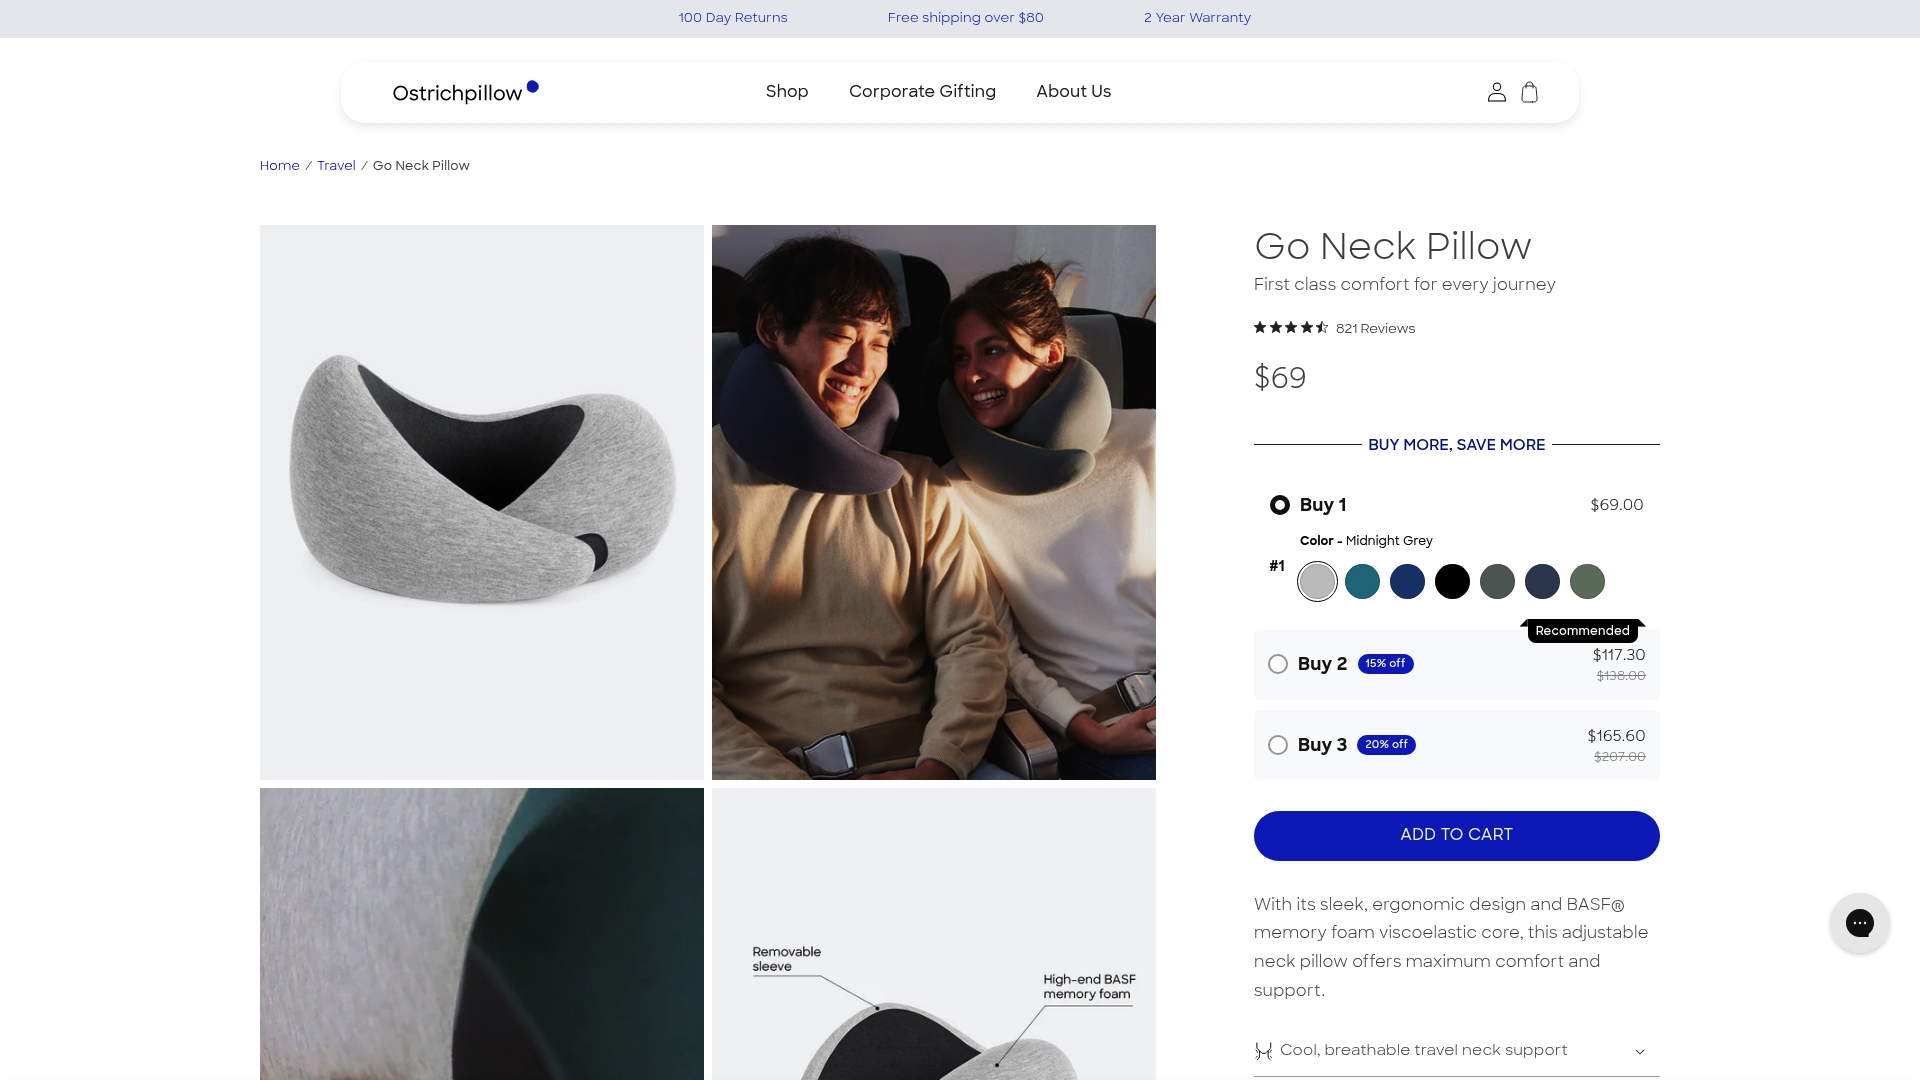Keep Buy 1 selected
Image resolution: width=1920 pixels, height=1080 pixels.
[1279, 505]
